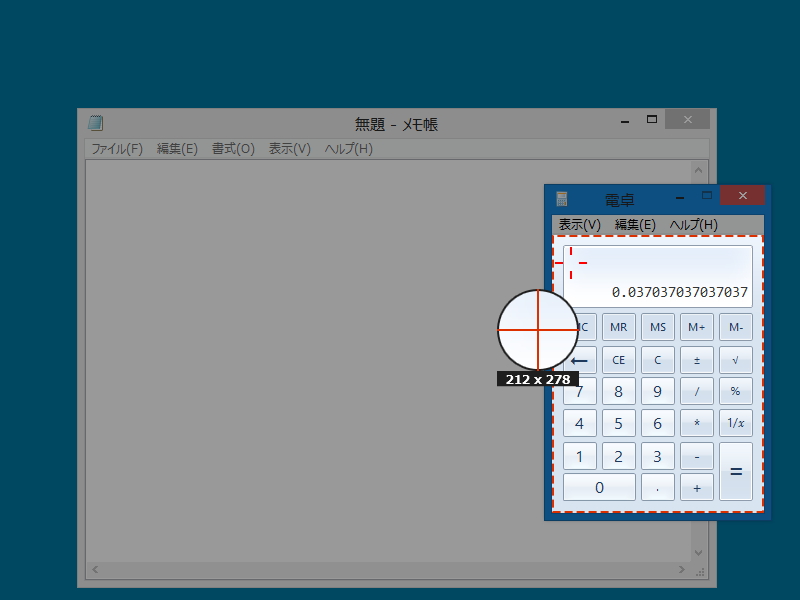800x600 pixels.
Task: Close the Notepad window
Action: (687, 119)
